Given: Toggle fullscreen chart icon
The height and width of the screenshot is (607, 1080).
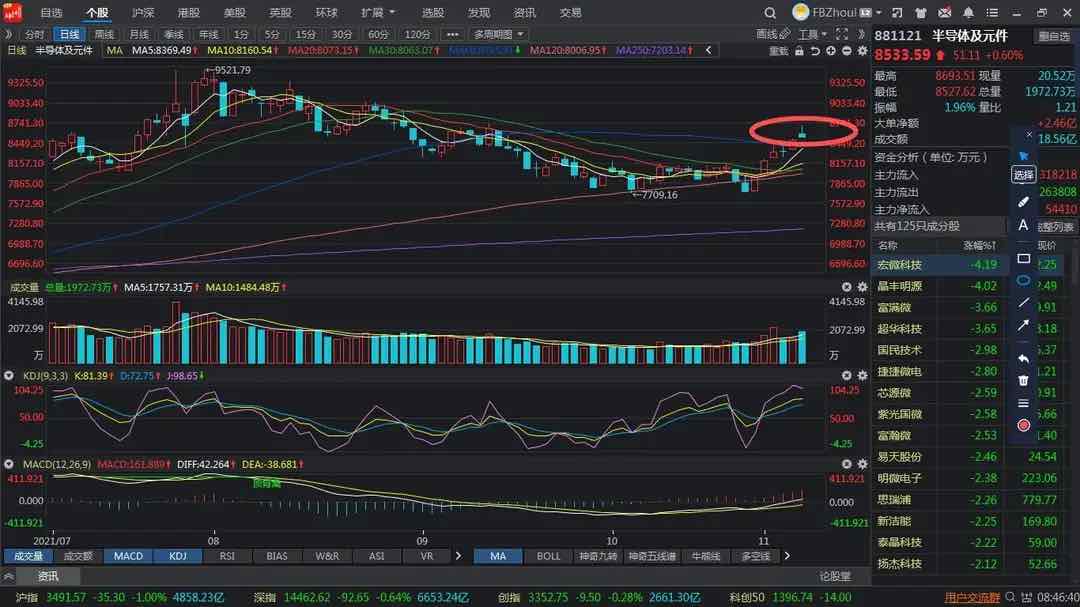Looking at the screenshot, I should pyautogui.click(x=842, y=34).
